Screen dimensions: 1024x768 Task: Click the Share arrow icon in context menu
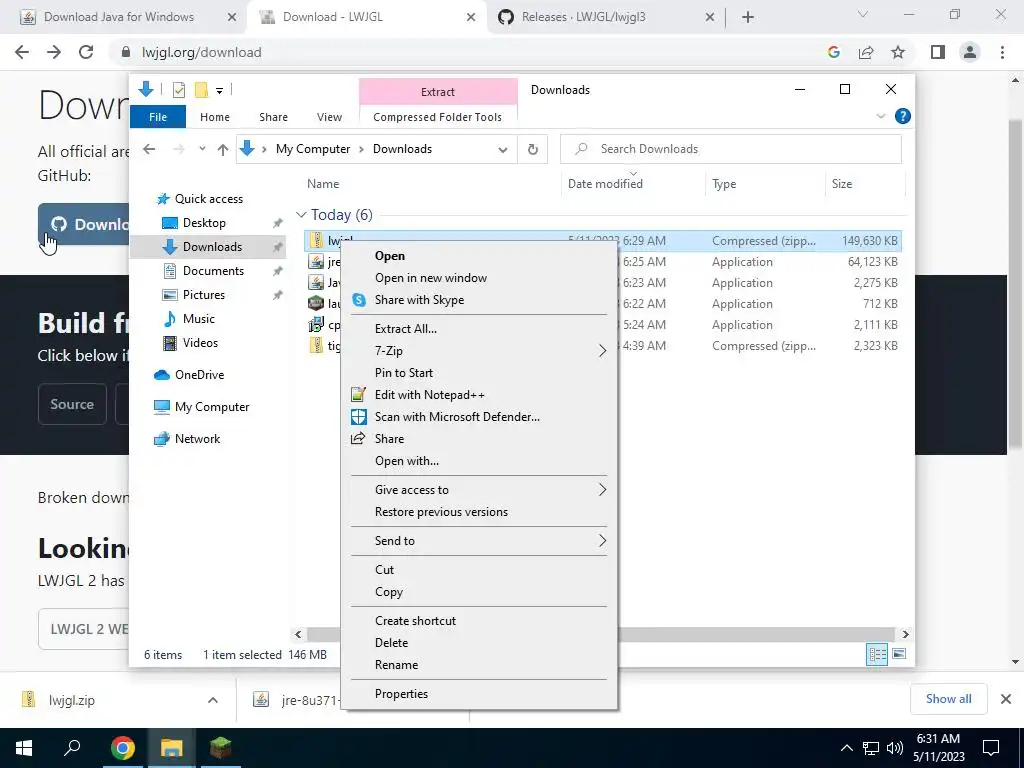[359, 439]
